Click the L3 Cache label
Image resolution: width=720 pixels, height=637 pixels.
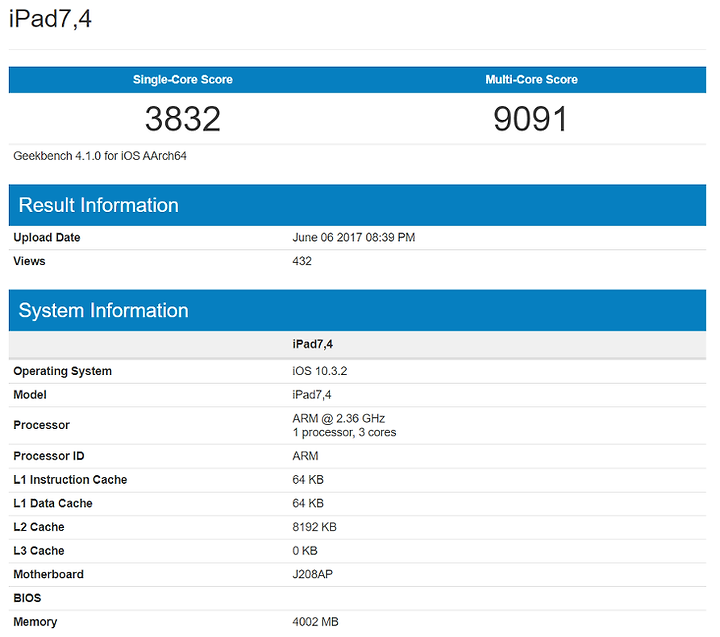39,551
